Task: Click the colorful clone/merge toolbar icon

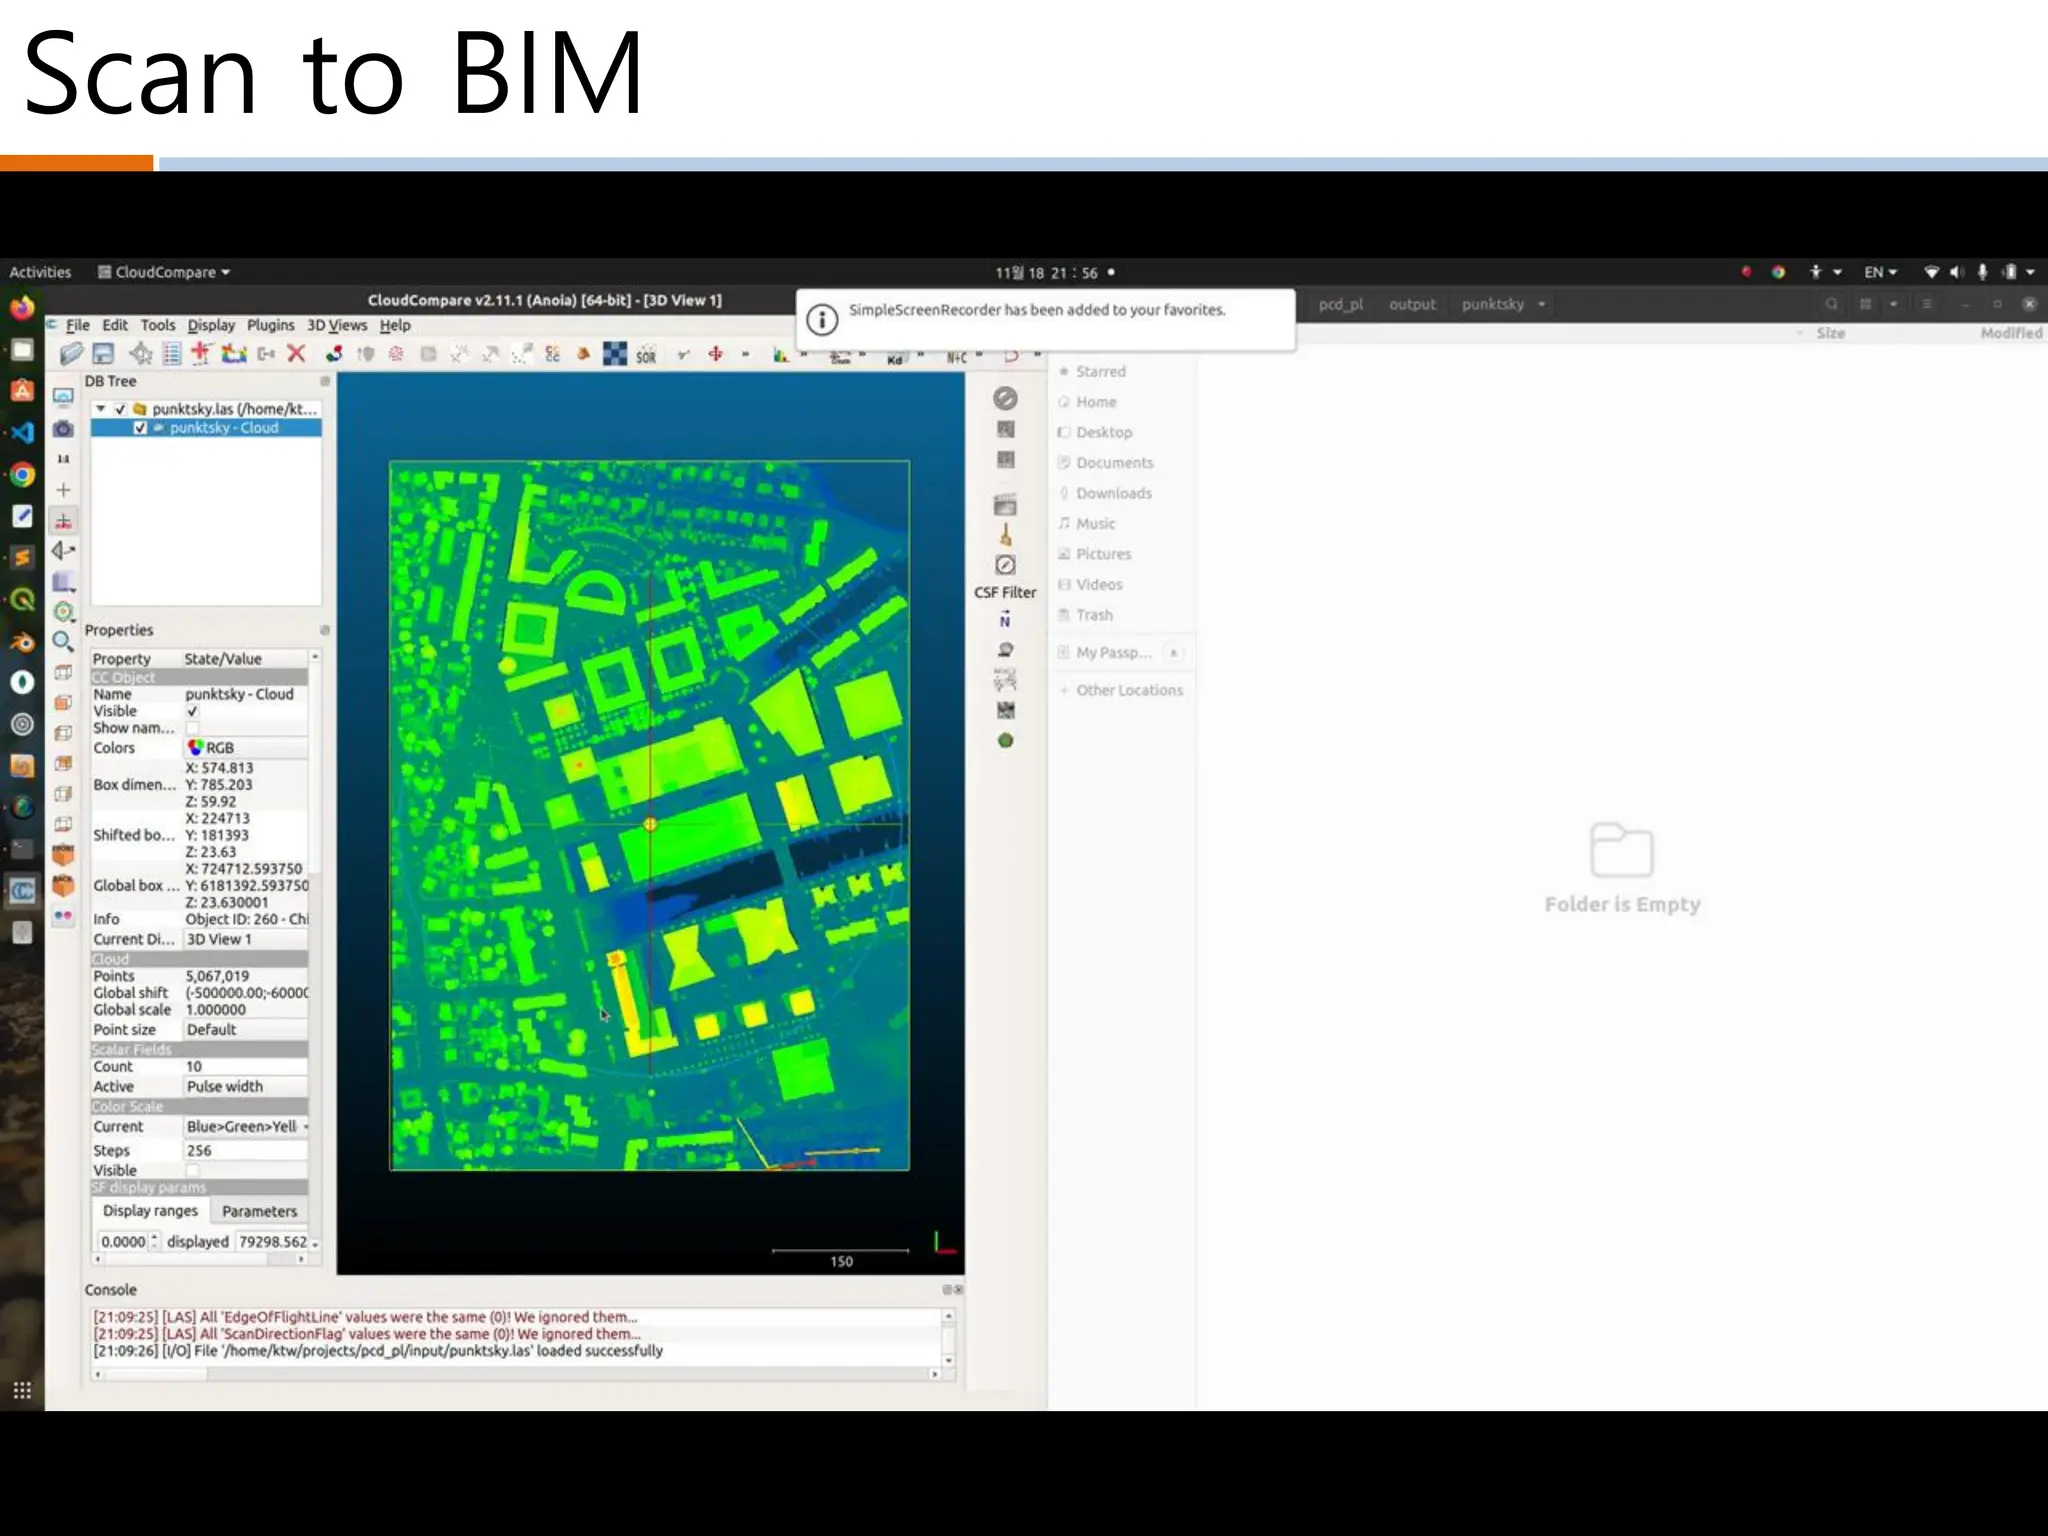Action: point(234,354)
